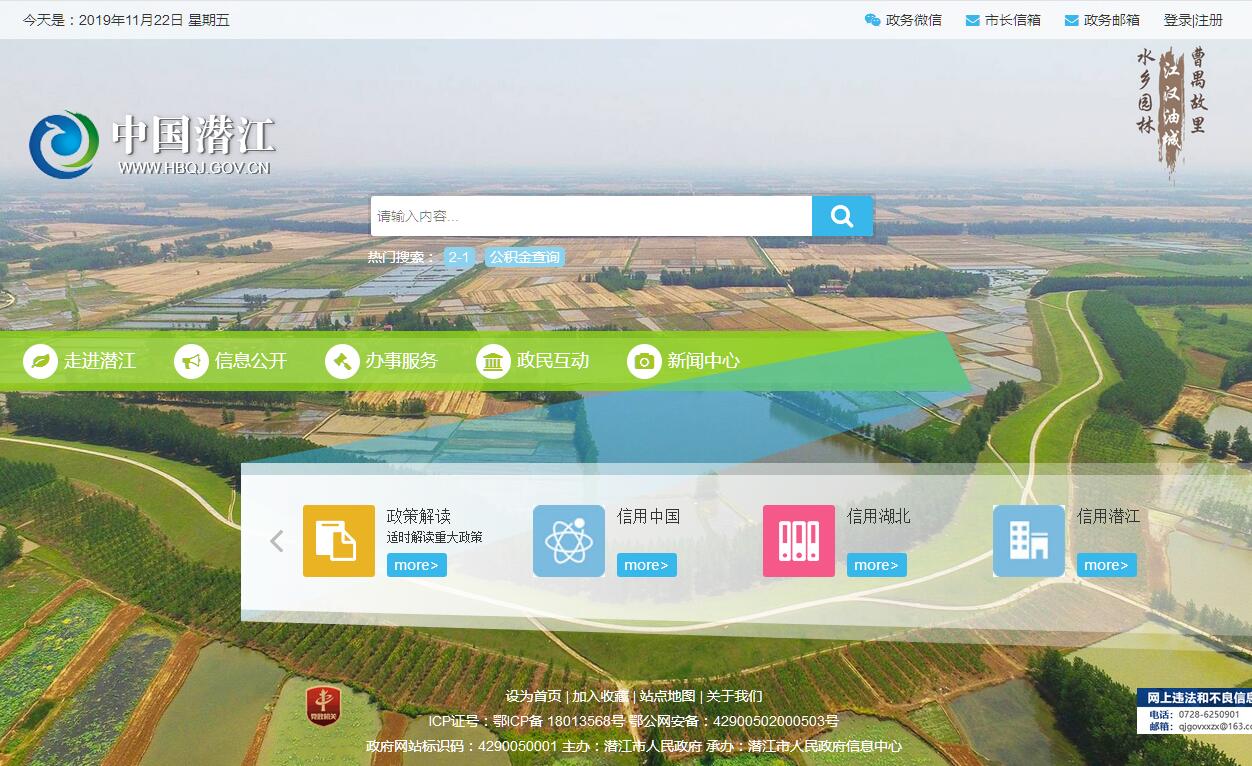Click the red party emblem badge

pyautogui.click(x=323, y=704)
